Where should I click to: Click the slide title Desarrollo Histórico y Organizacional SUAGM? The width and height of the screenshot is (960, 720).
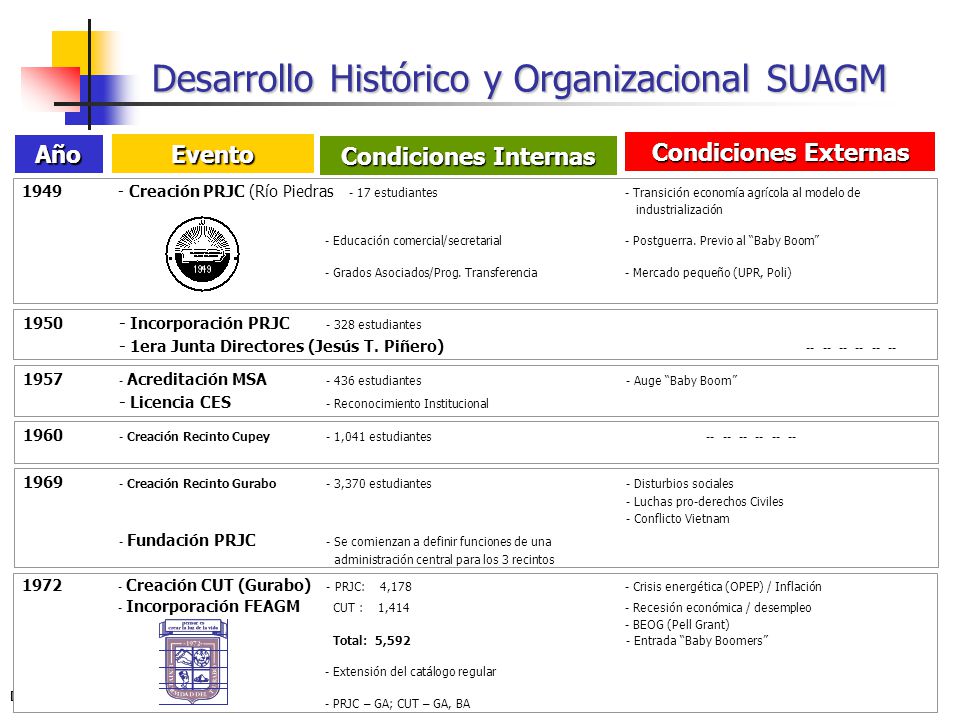[x=519, y=80]
